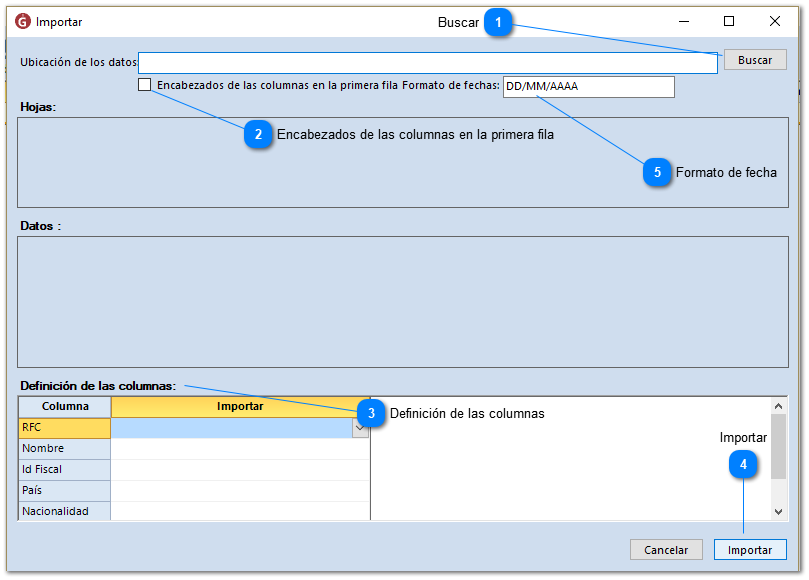Screen dimensions: 809x580
Task: Select the País row header
Action: (64, 491)
